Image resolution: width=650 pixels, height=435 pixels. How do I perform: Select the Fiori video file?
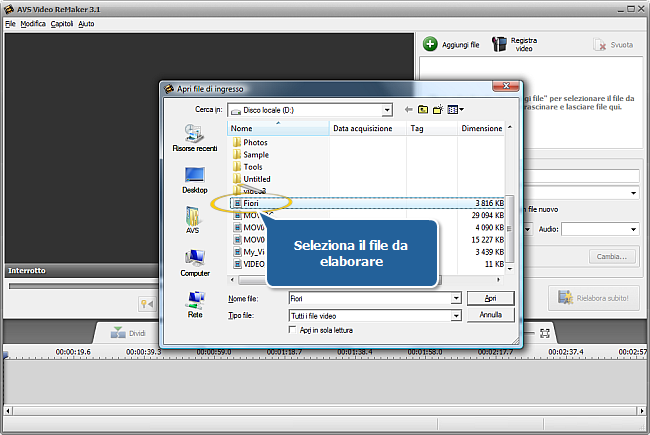[366, 203]
